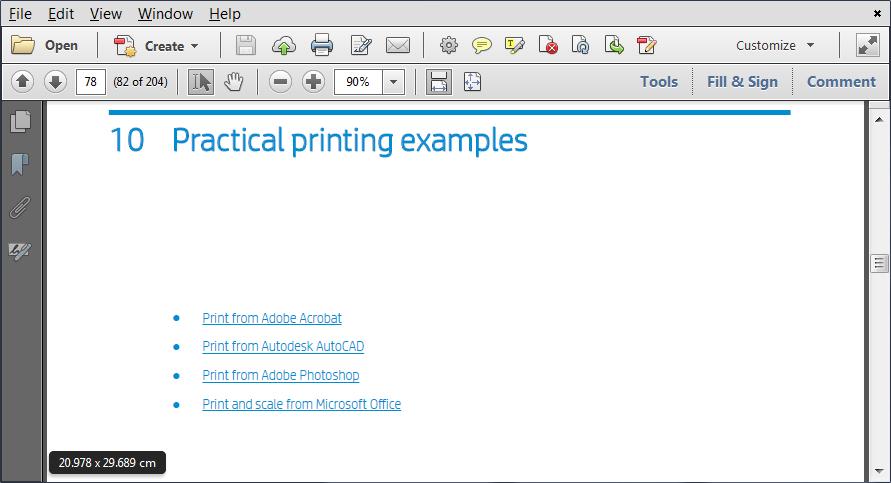Screen dimensions: 891x483
Task: Go to next page arrow
Action: [55, 82]
